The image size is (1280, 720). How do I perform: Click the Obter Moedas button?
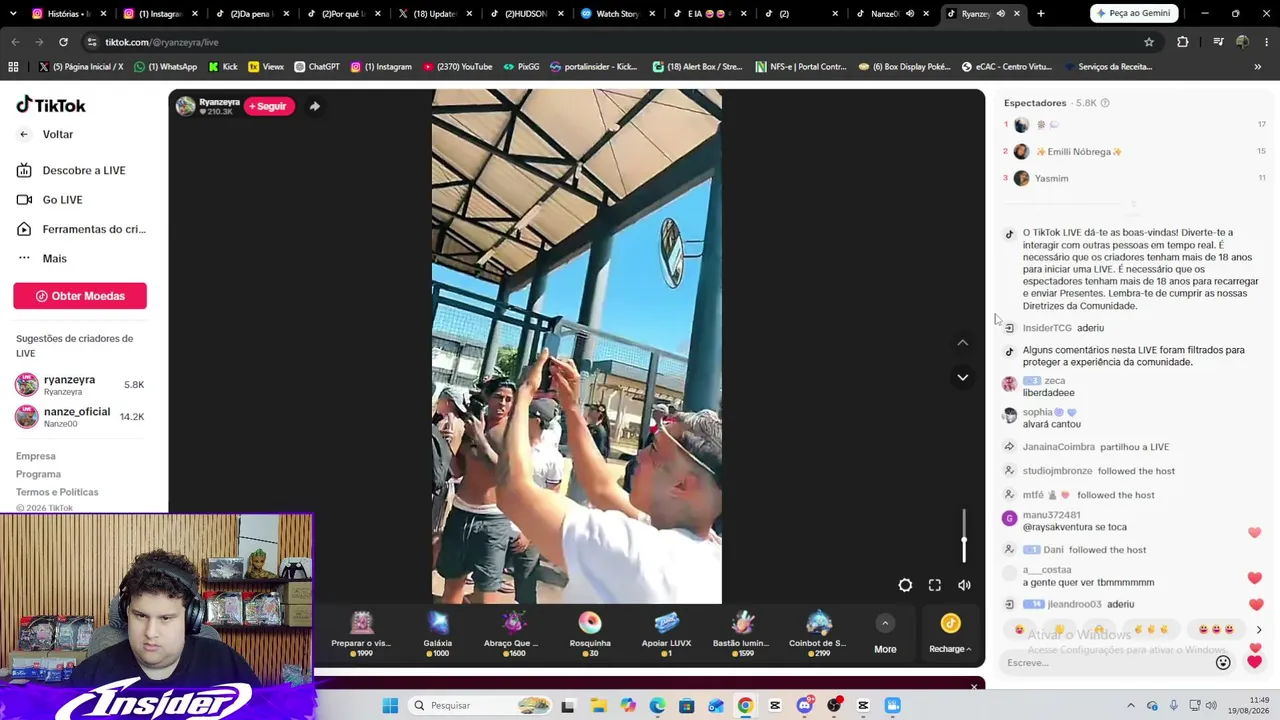(x=80, y=296)
